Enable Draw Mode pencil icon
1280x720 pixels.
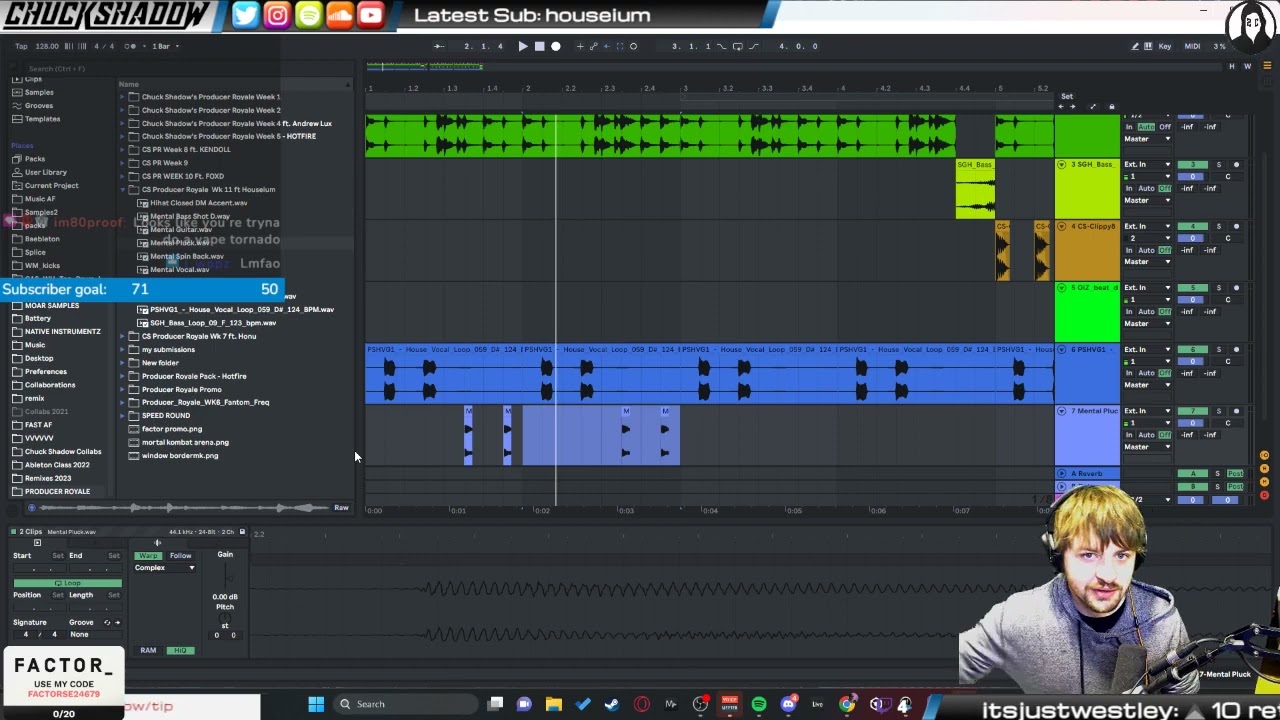click(x=1135, y=46)
